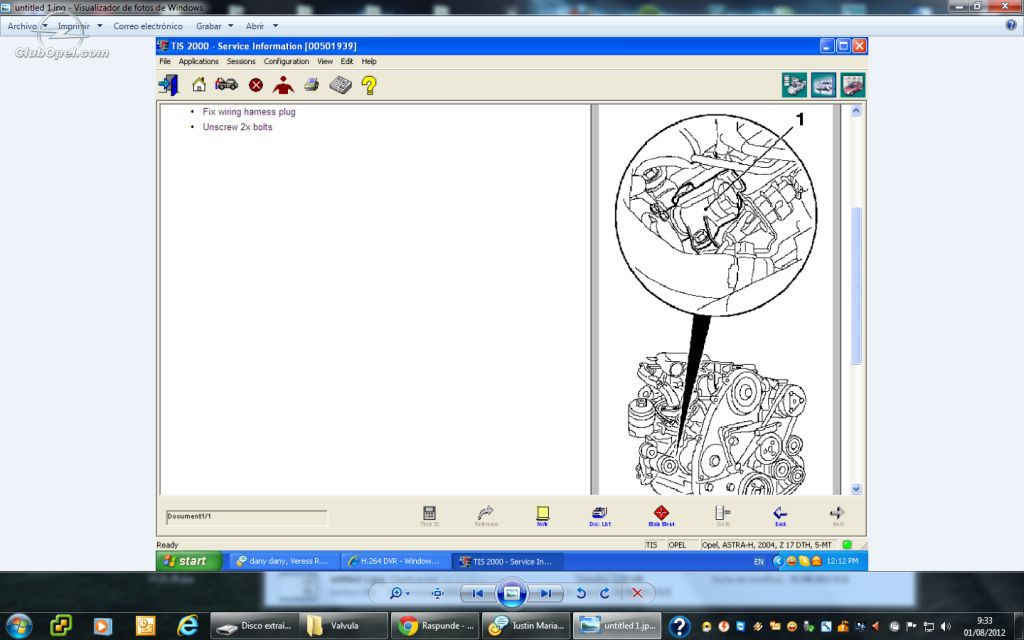This screenshot has width=1024, height=640.
Task: Open the 'Valvula' folder taskbar item
Action: tap(344, 626)
